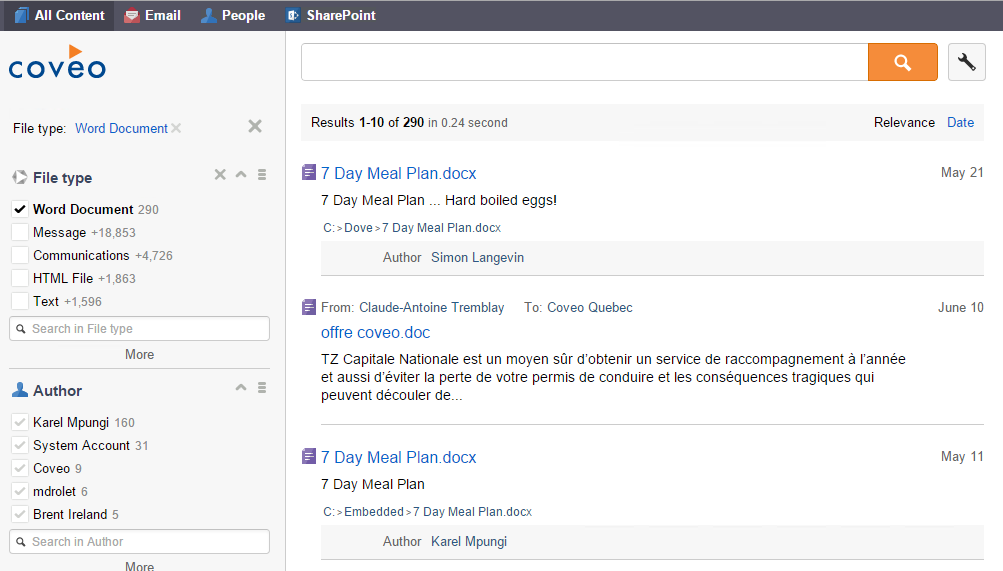Image resolution: width=1003 pixels, height=571 pixels.
Task: Toggle System Account author checkbox
Action: point(20,445)
